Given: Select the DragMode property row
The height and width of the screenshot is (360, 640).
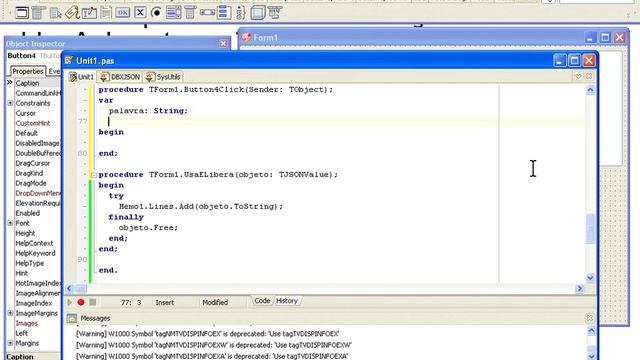Looking at the screenshot, I should pyautogui.click(x=37, y=183).
